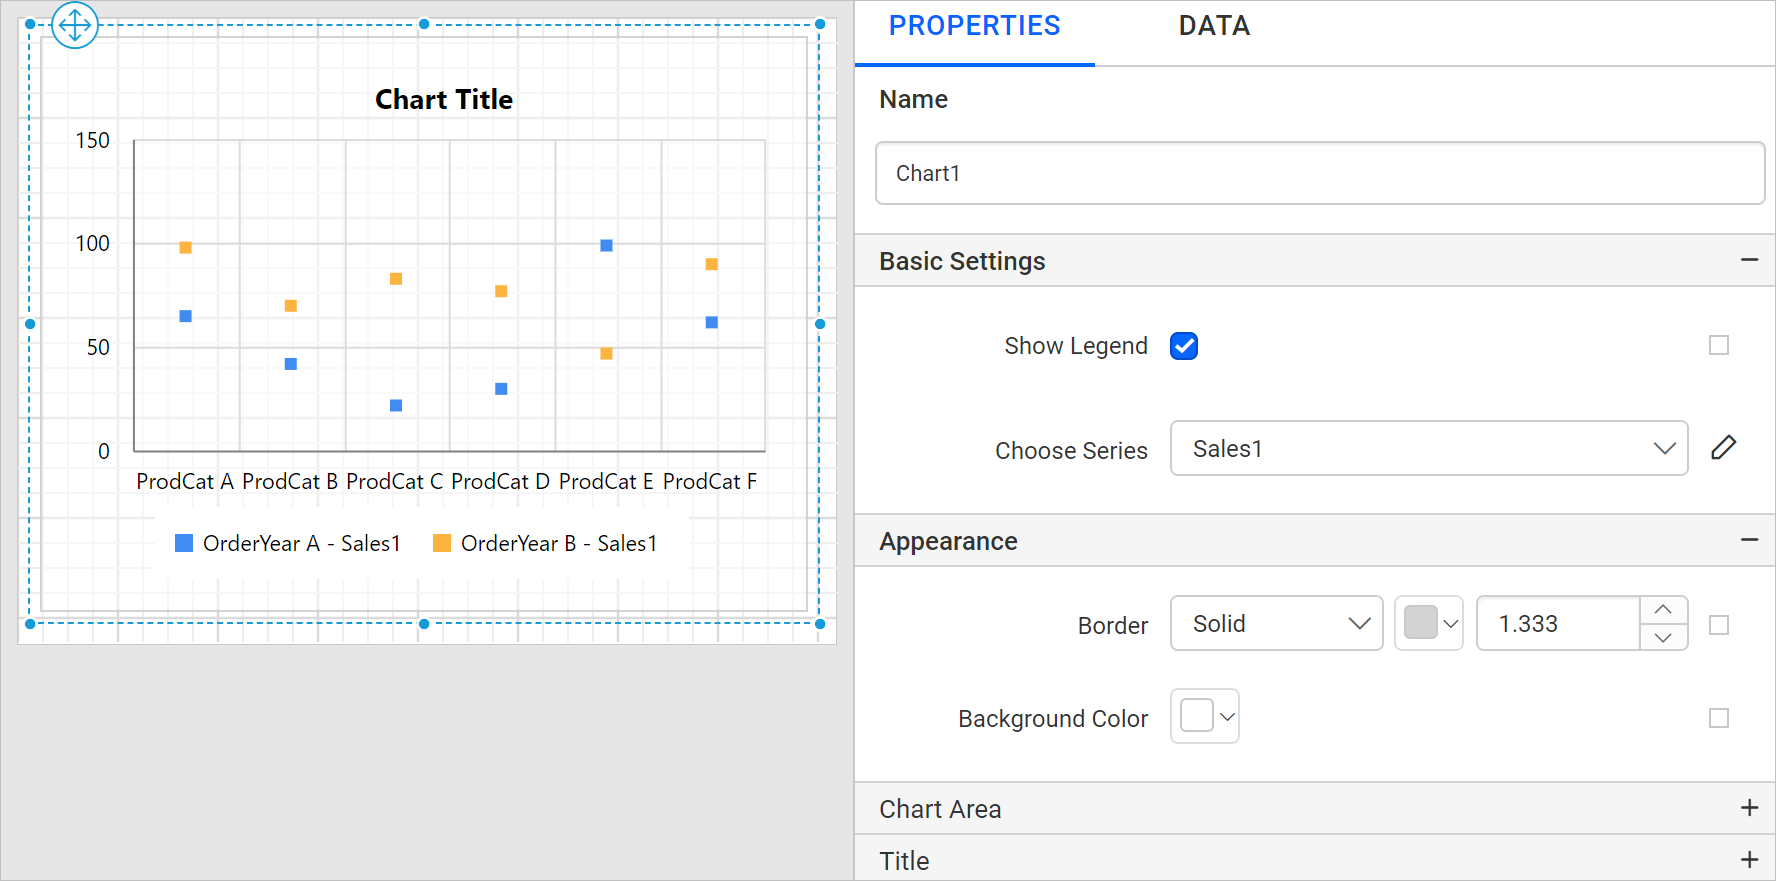Click the right-middle resize handle of chart
The width and height of the screenshot is (1776, 881).
pyautogui.click(x=820, y=324)
